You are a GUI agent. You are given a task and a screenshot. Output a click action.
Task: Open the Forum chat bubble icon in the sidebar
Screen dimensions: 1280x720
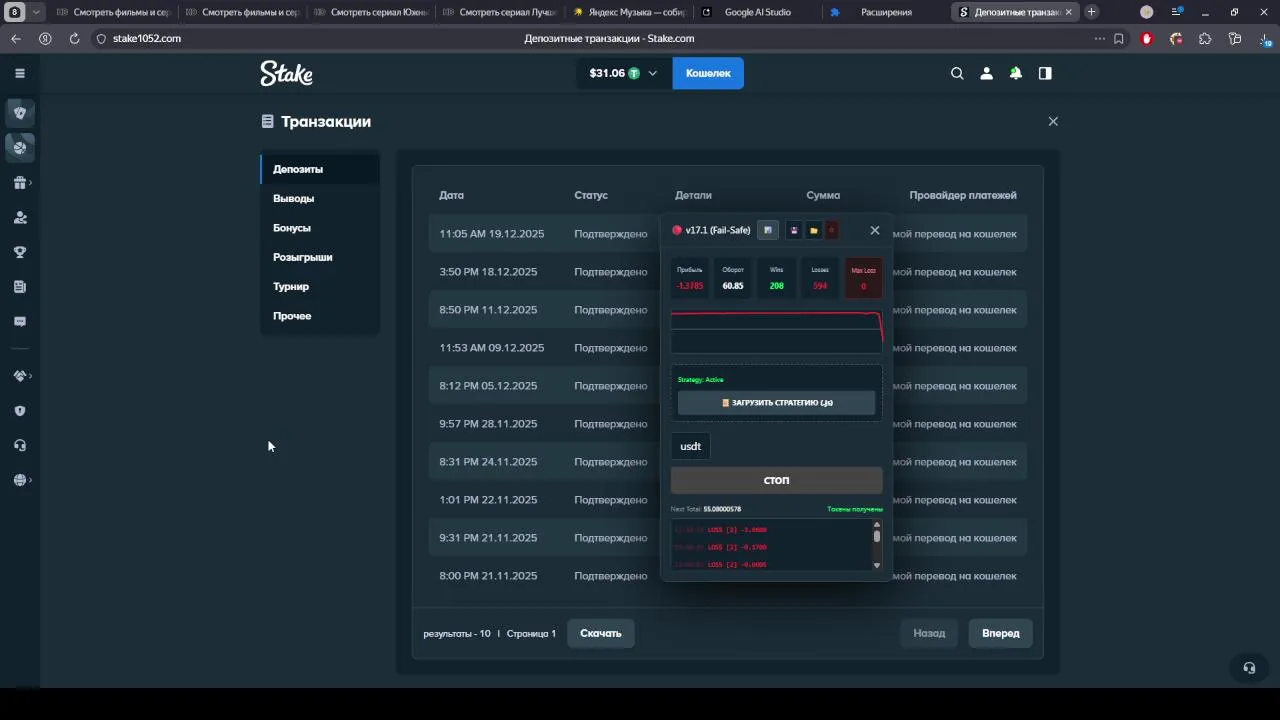[x=20, y=322]
